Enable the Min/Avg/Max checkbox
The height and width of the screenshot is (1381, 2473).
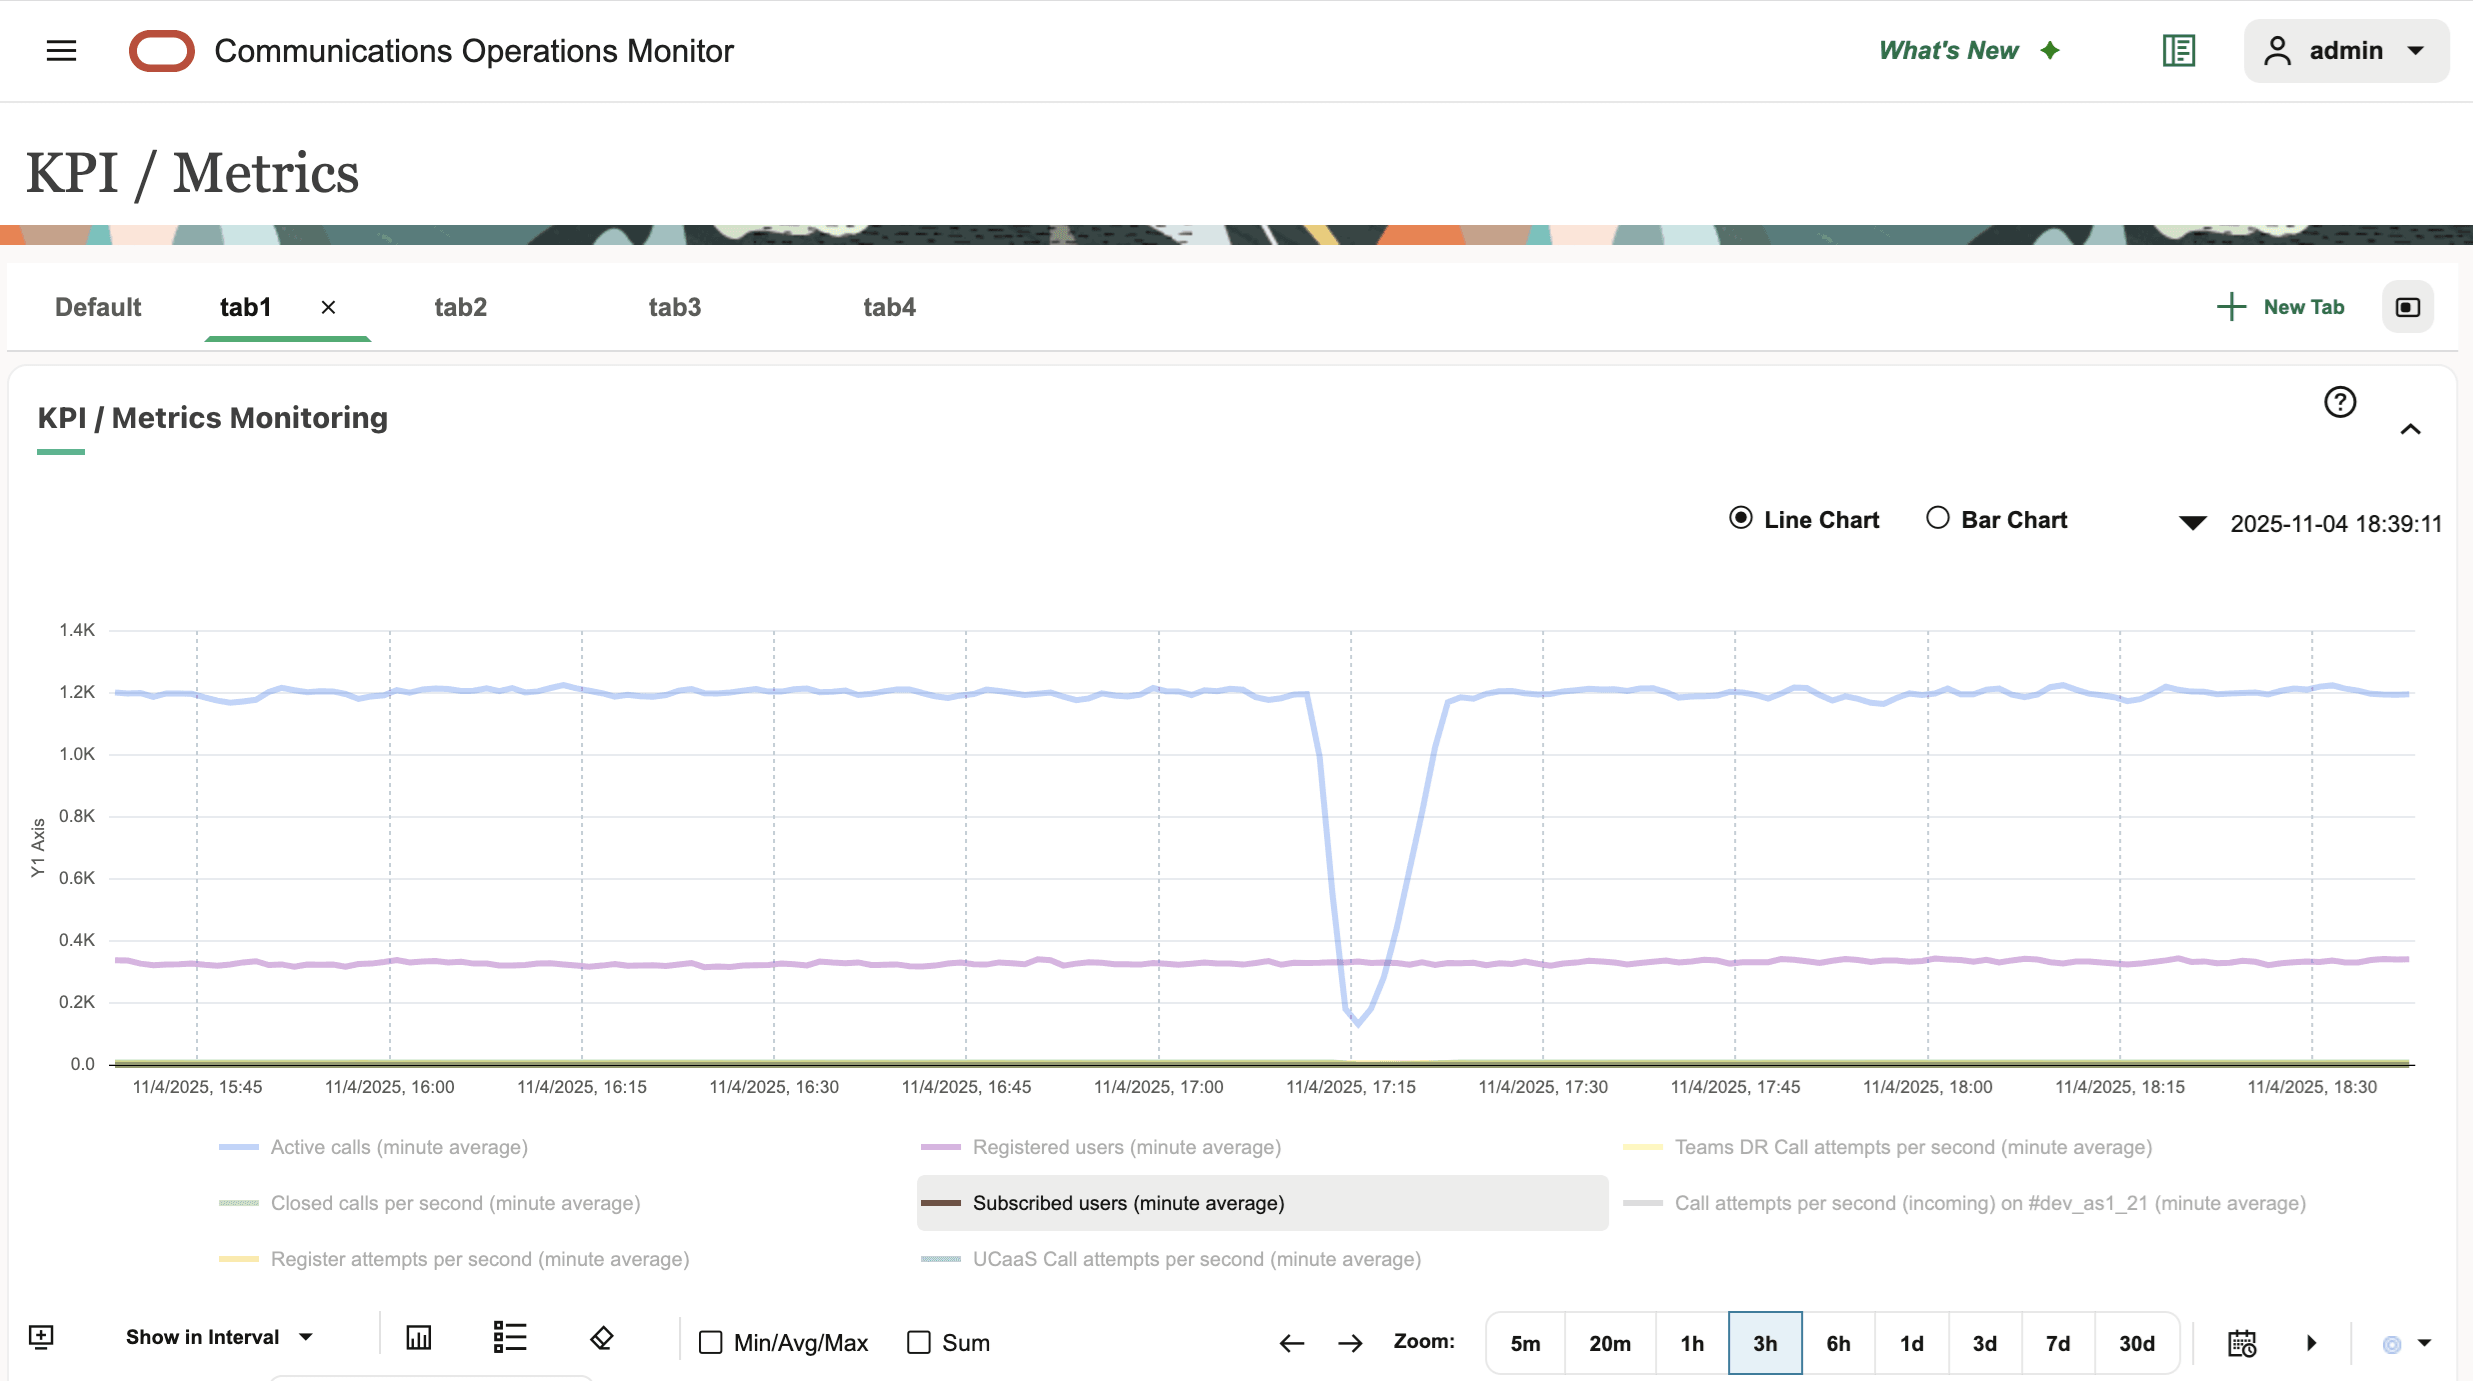(x=711, y=1343)
